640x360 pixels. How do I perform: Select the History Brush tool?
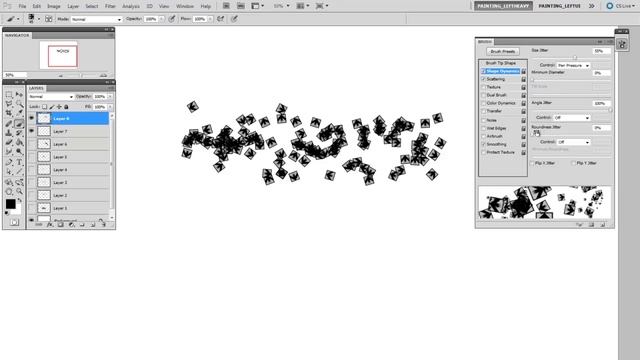point(19,133)
